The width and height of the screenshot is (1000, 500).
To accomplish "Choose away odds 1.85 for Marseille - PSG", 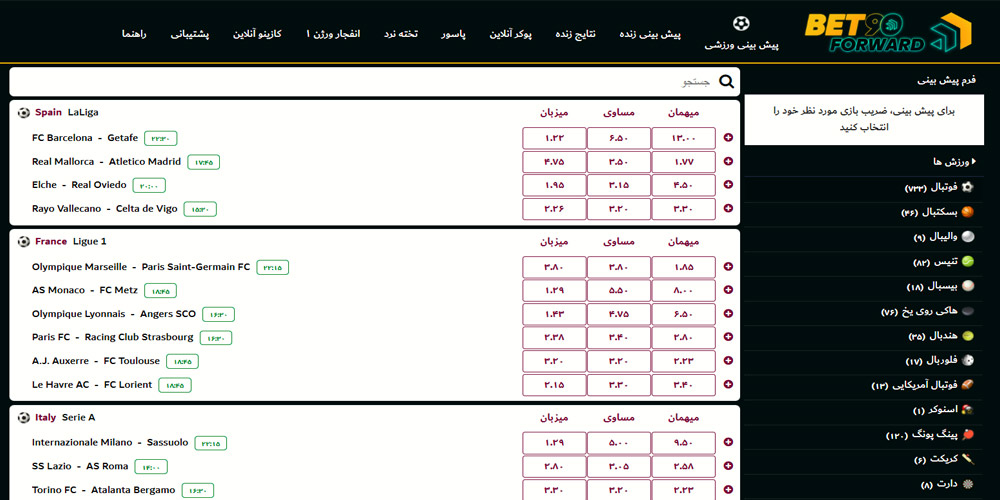I will coord(683,267).
